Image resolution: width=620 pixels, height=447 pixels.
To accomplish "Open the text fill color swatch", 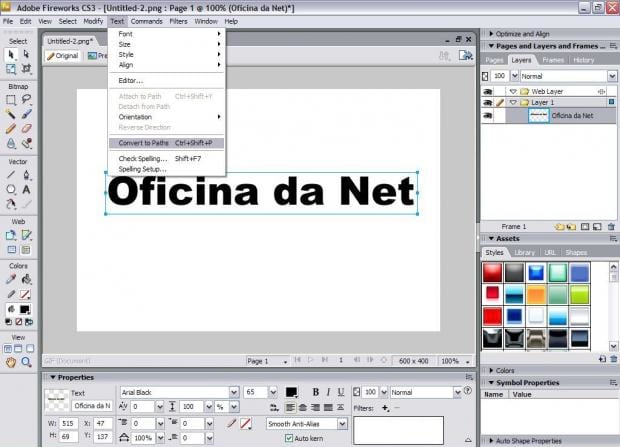I will pos(291,392).
